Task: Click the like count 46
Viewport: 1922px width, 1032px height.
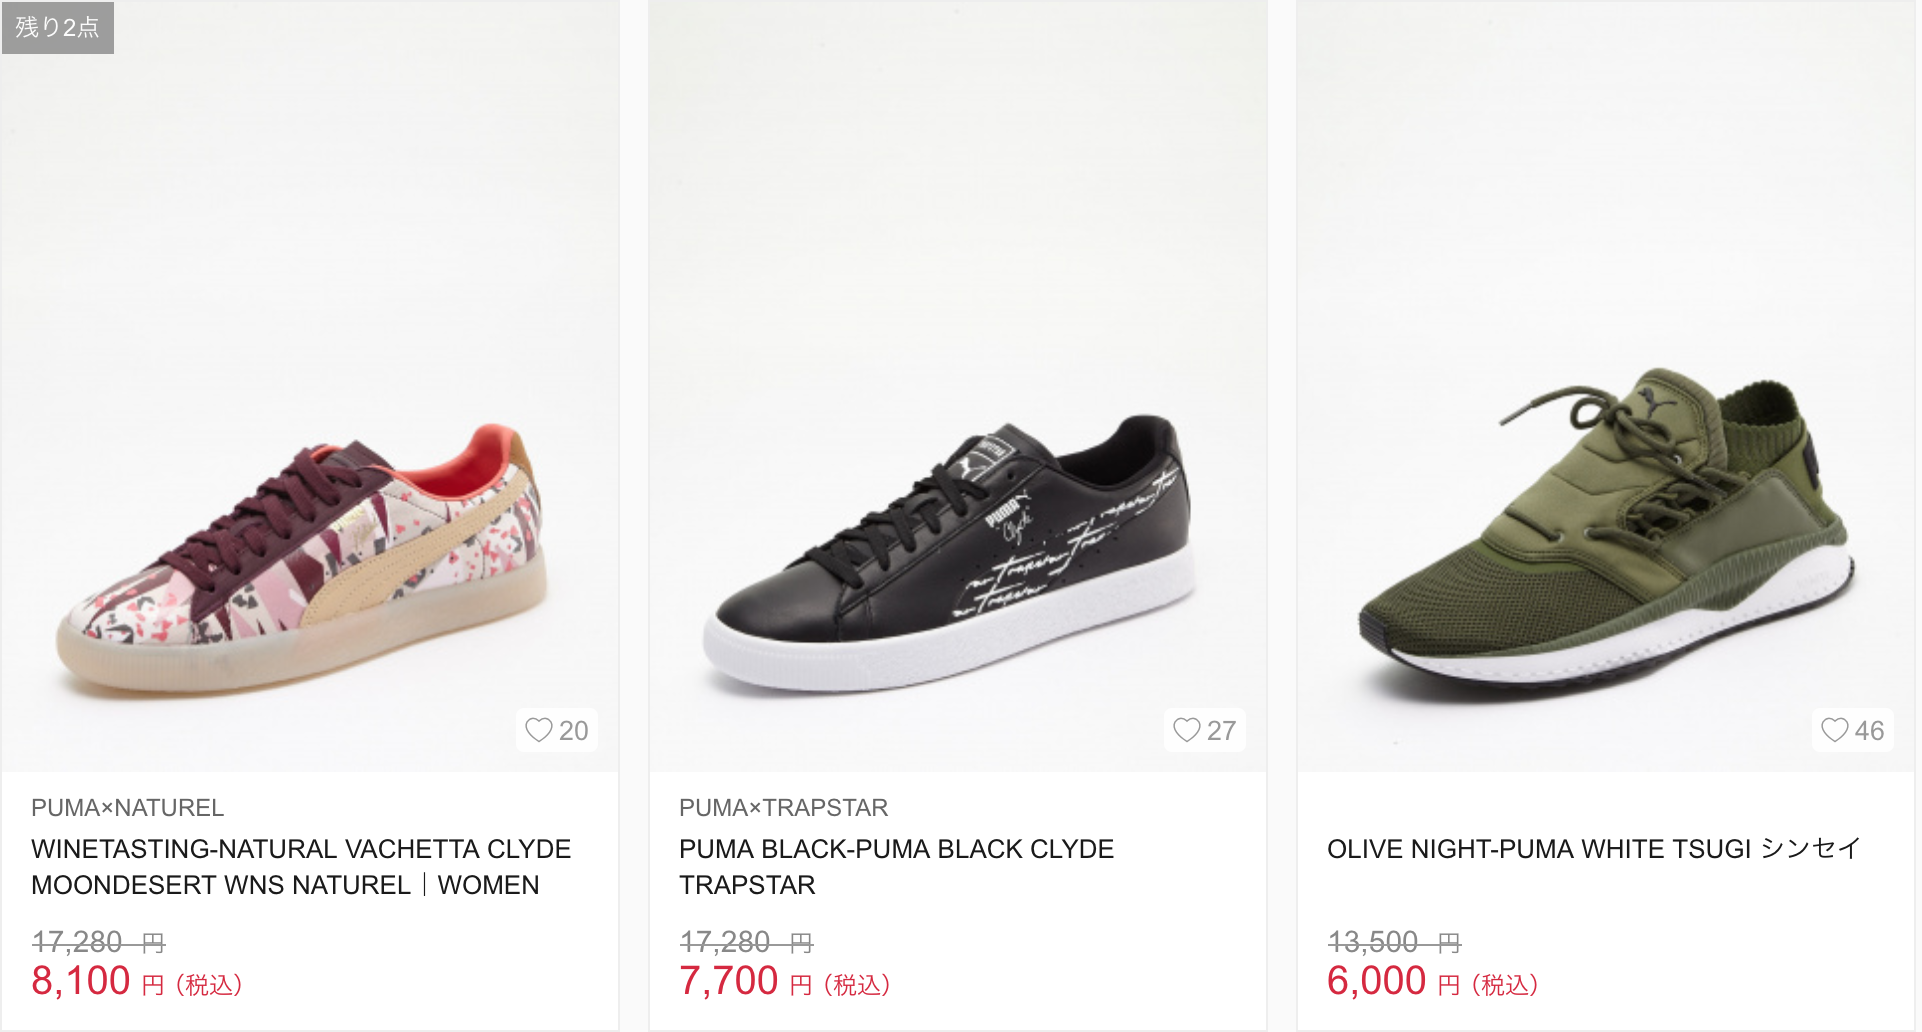Action: click(1869, 731)
